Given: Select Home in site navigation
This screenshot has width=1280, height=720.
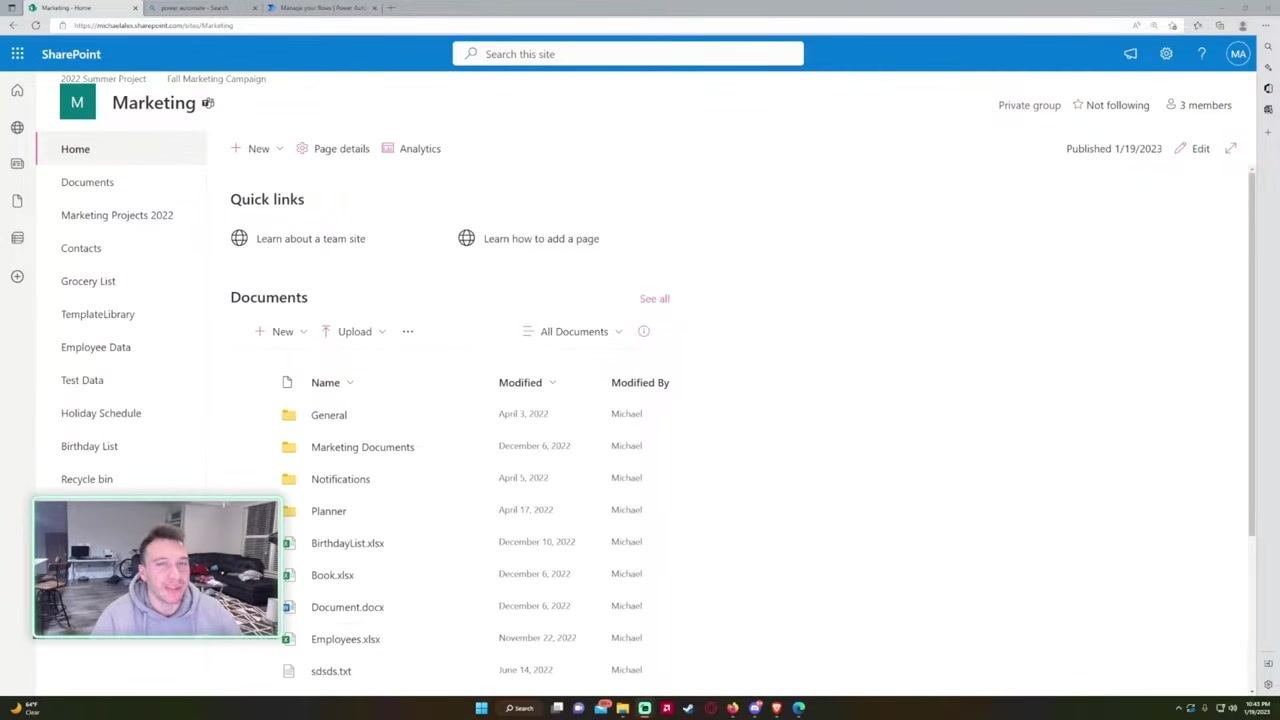Looking at the screenshot, I should (75, 149).
